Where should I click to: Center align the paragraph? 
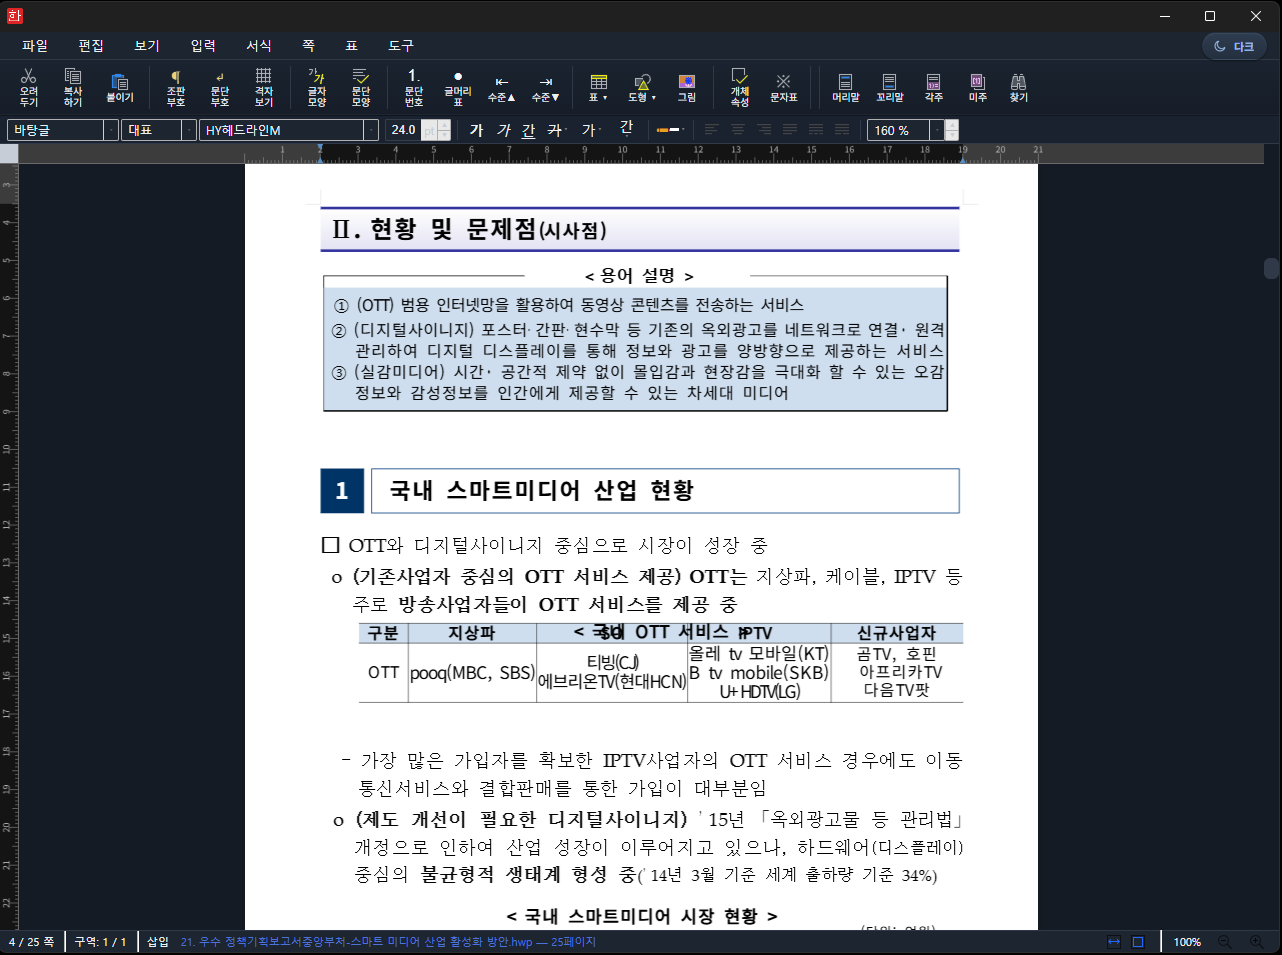pyautogui.click(x=738, y=130)
